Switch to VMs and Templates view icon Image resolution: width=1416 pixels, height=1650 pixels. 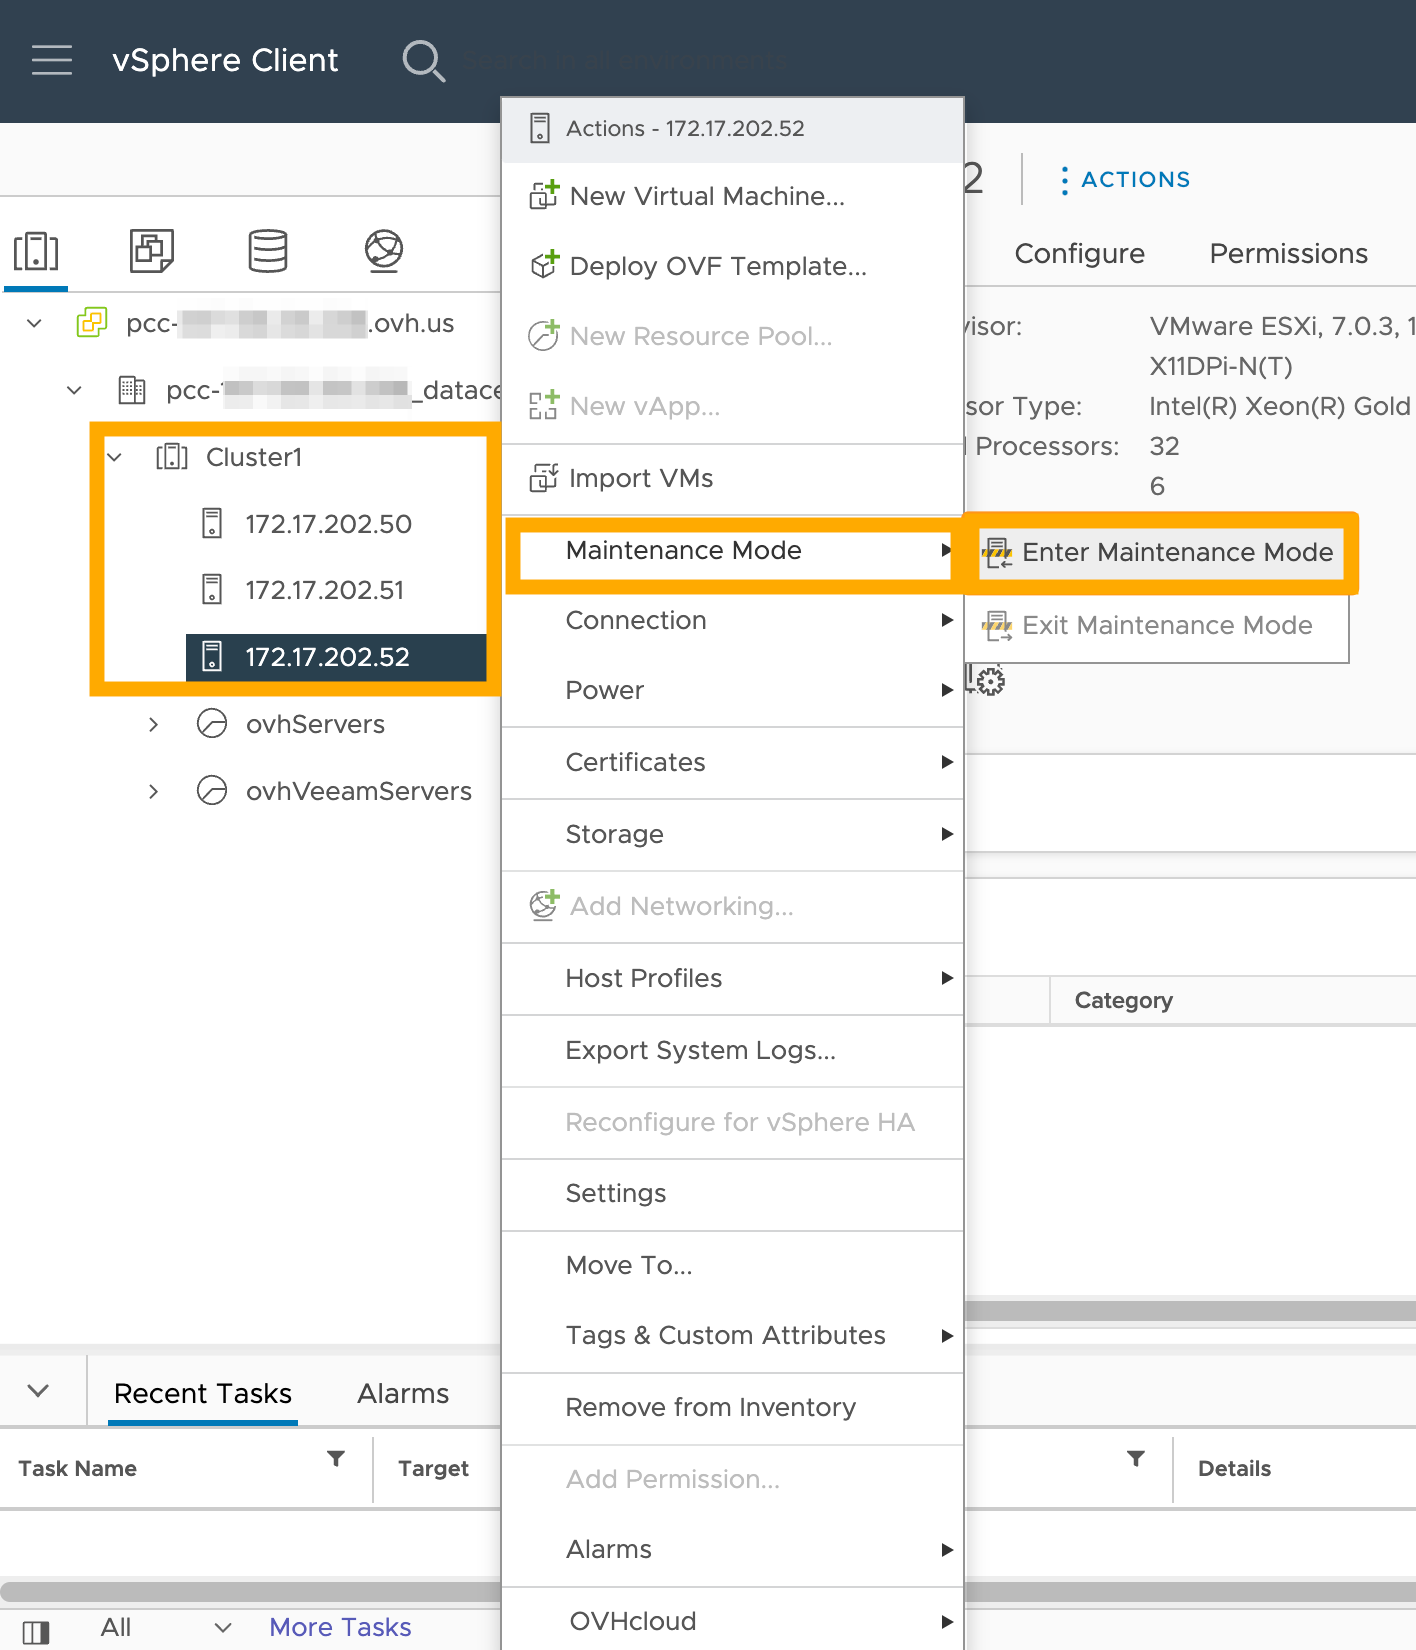152,251
